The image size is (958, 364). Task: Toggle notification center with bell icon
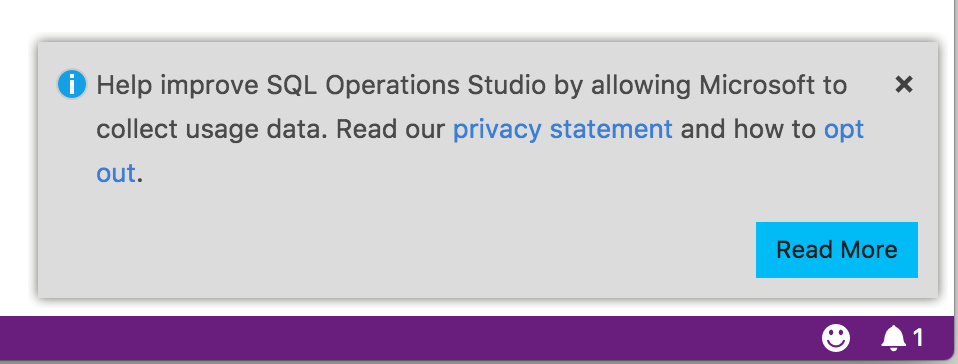(x=893, y=338)
